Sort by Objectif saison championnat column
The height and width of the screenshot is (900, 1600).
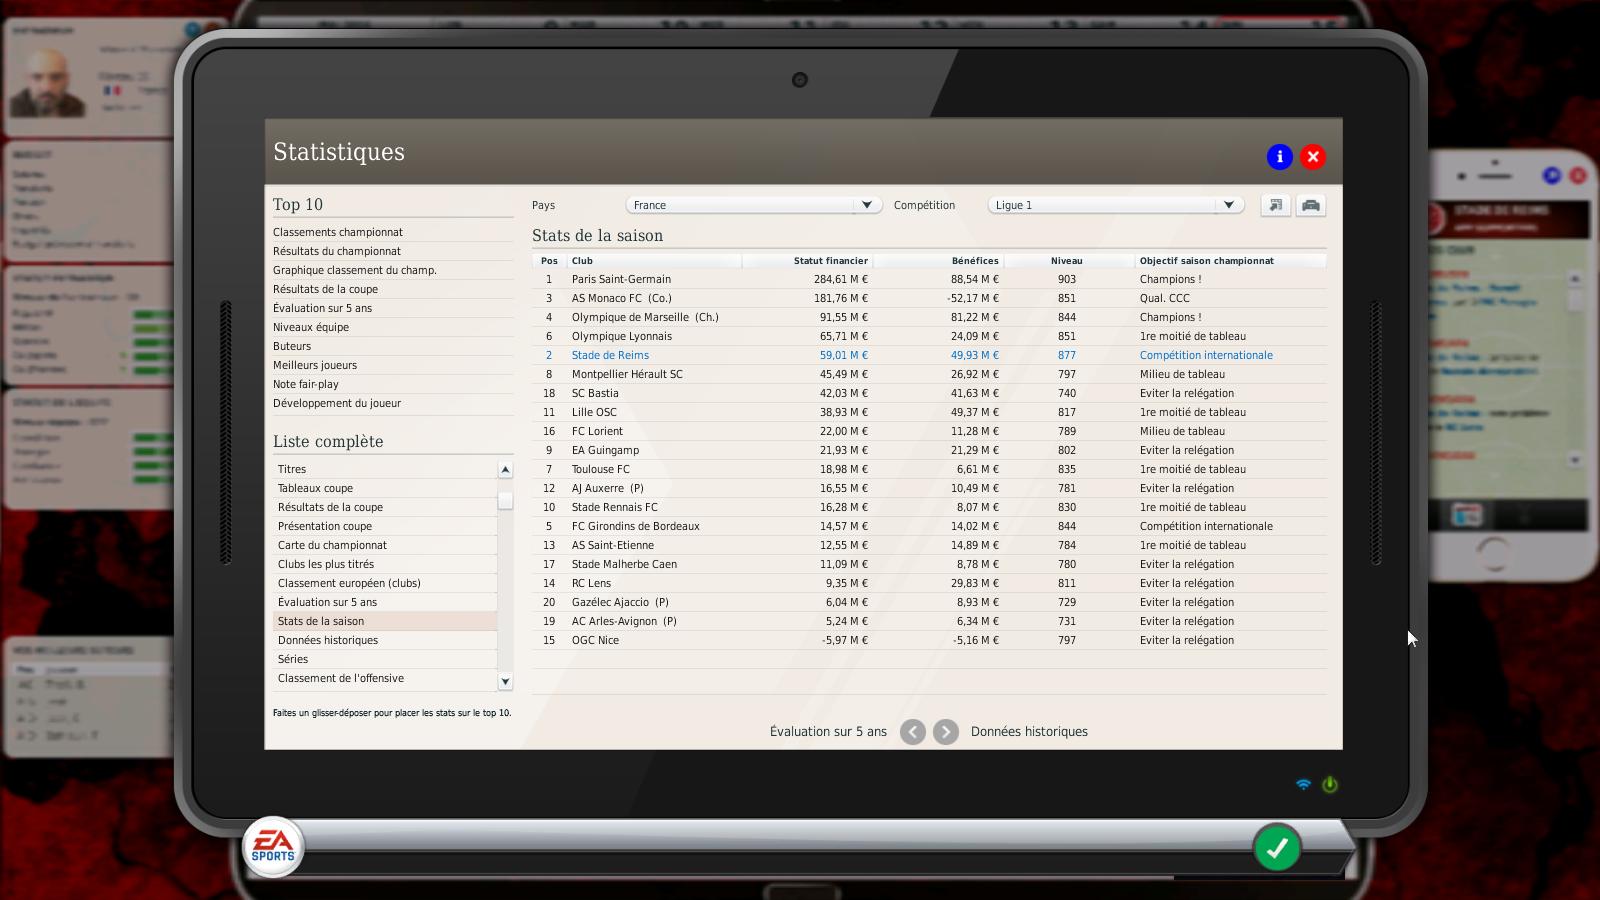[1231, 261]
